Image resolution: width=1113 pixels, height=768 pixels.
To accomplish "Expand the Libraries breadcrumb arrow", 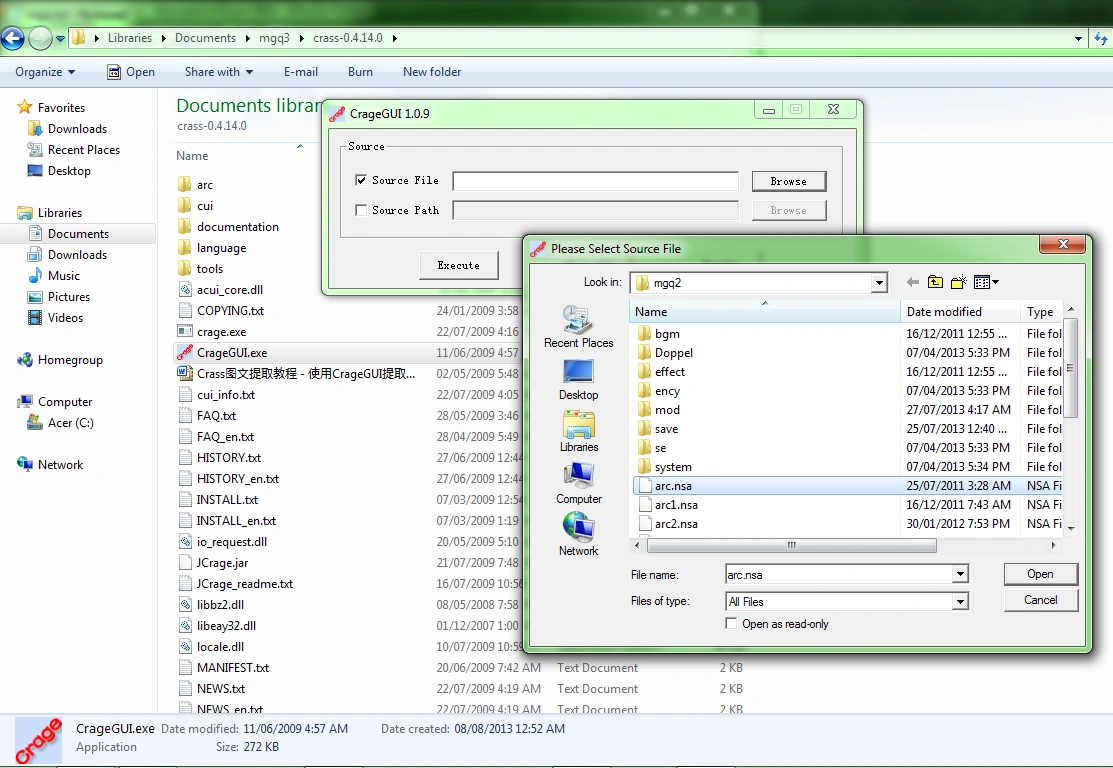I will (x=164, y=38).
